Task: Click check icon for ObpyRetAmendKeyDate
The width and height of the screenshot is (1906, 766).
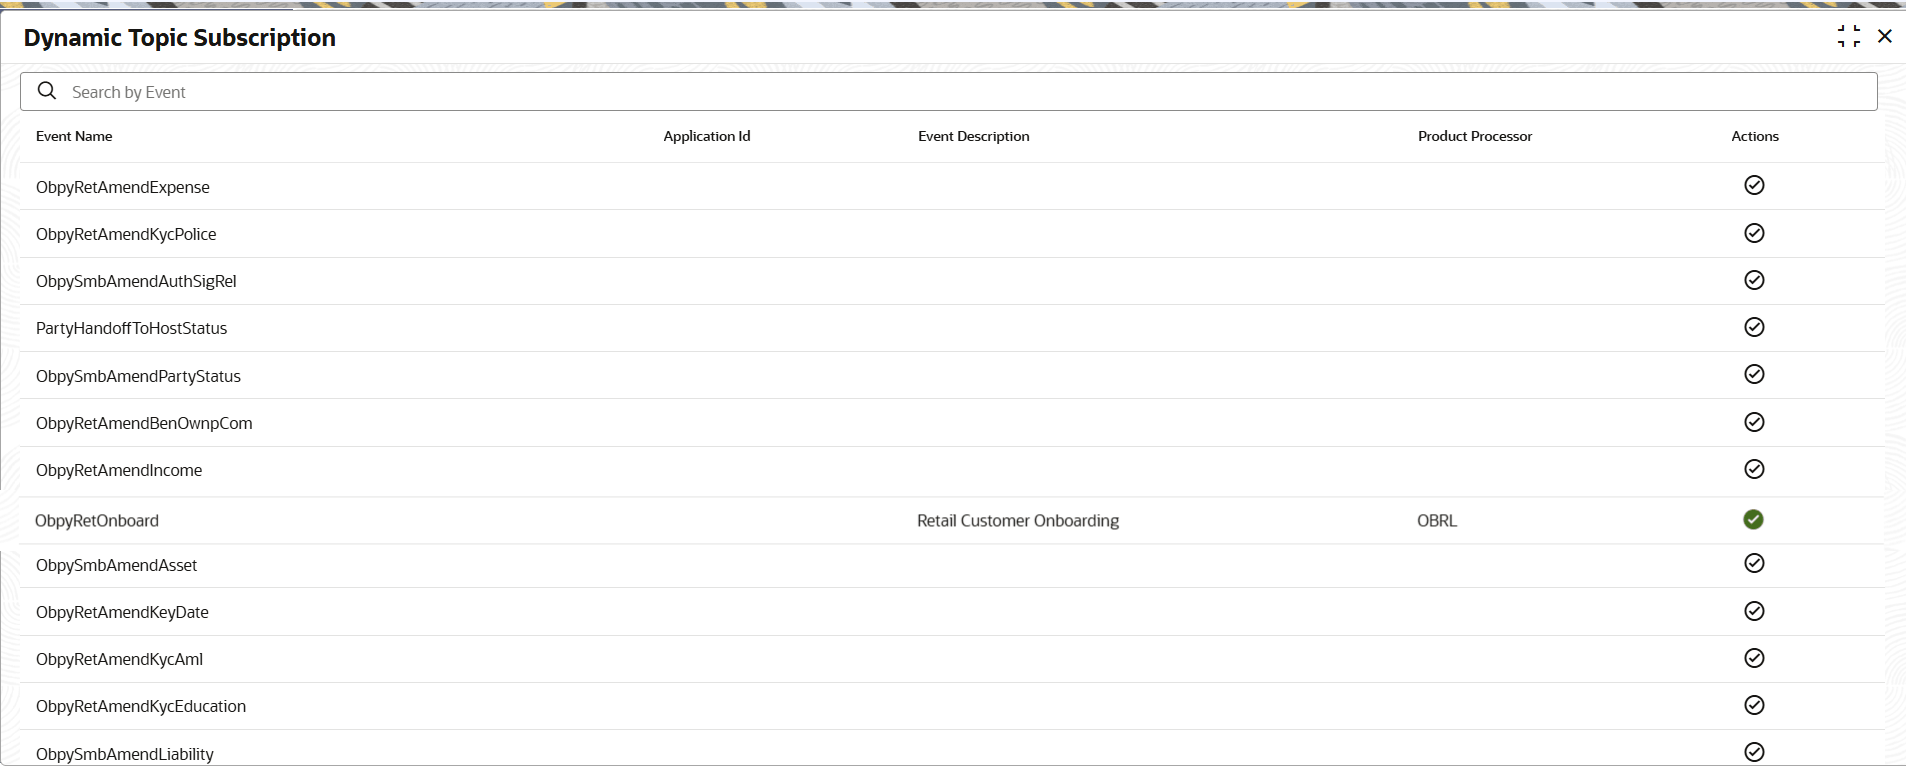Action: point(1754,611)
